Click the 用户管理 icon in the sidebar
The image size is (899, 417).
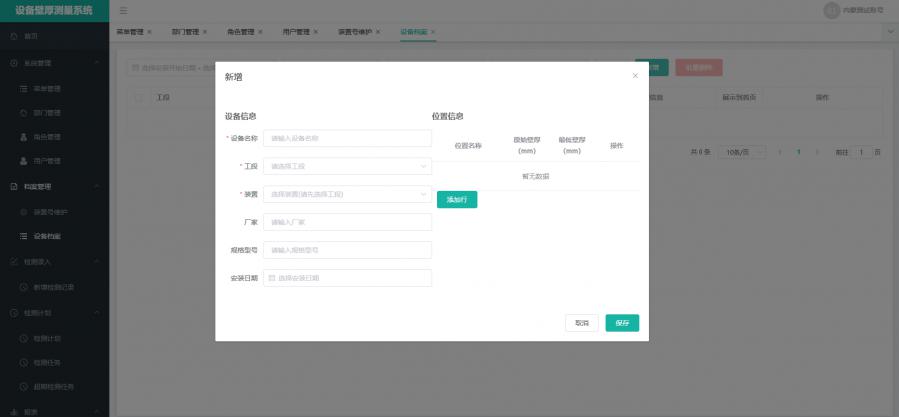(24, 161)
